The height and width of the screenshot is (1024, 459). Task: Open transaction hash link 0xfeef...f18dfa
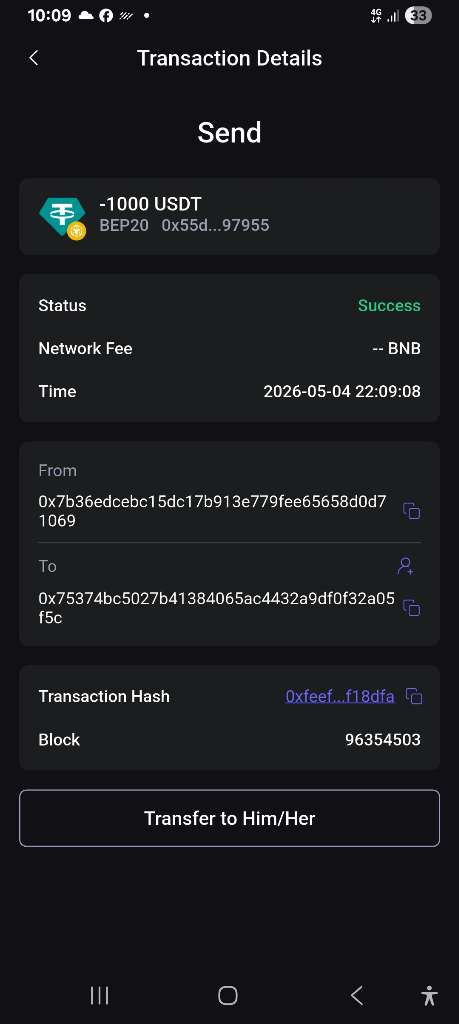click(340, 696)
